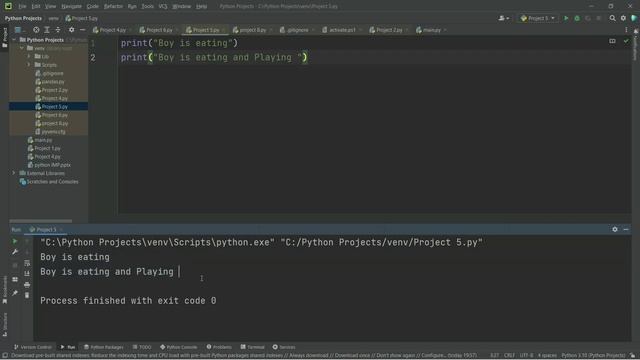Click the green inspection checkmark in editor

pos(626,41)
